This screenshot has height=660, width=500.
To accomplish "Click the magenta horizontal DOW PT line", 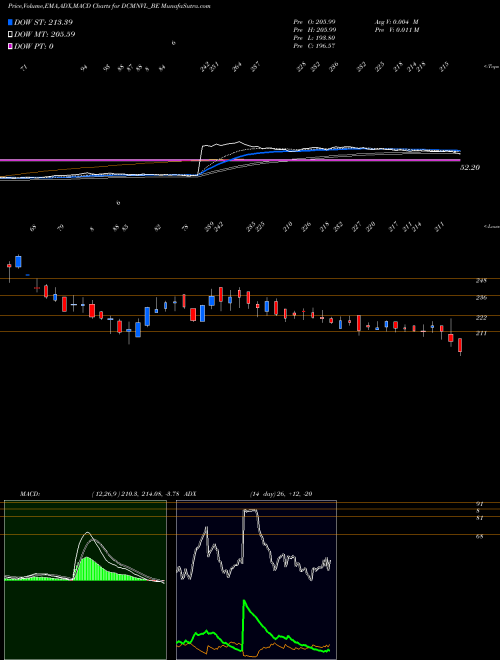I will [229, 160].
